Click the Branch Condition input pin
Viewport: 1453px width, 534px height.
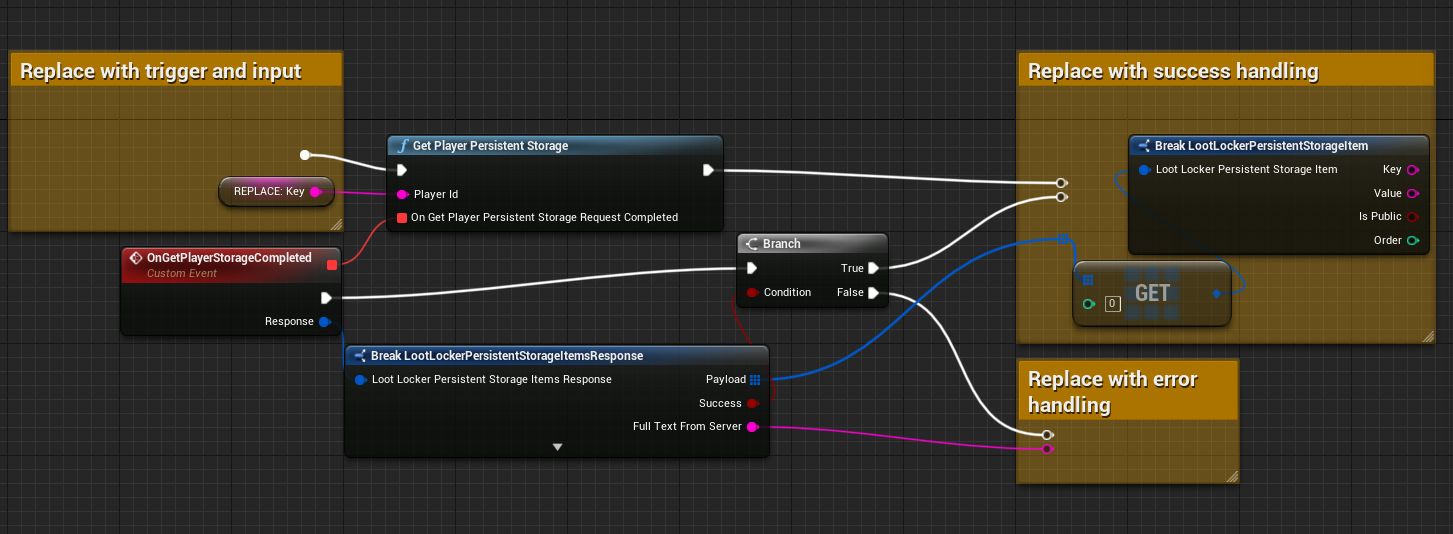click(752, 293)
